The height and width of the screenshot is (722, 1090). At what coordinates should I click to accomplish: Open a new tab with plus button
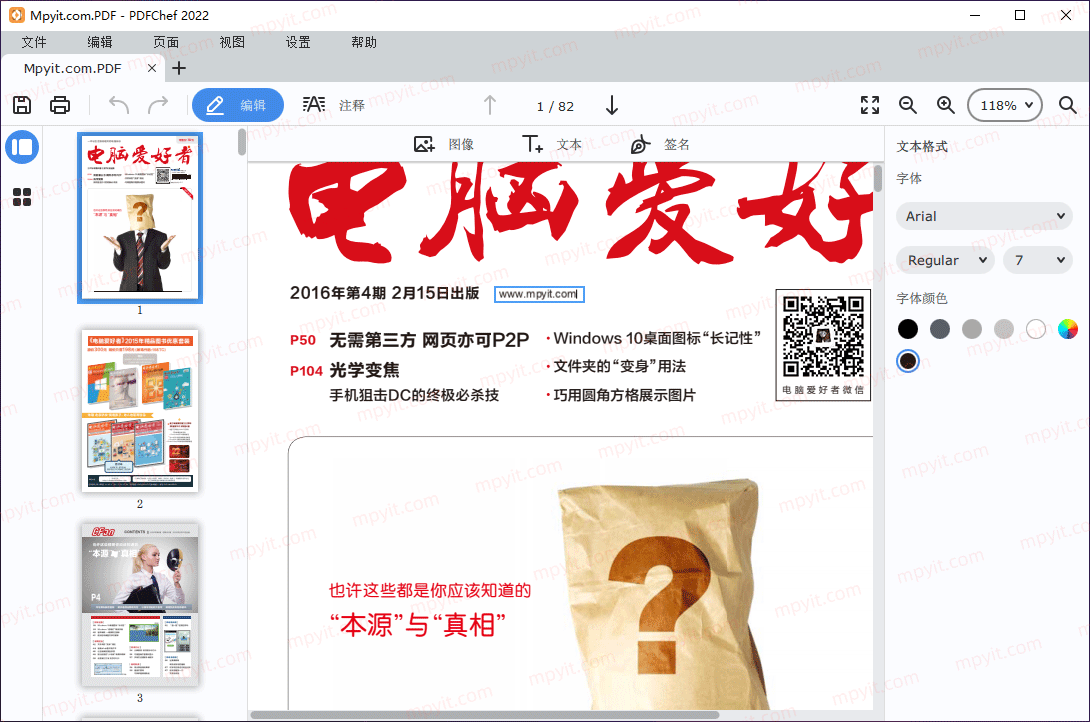tap(179, 68)
